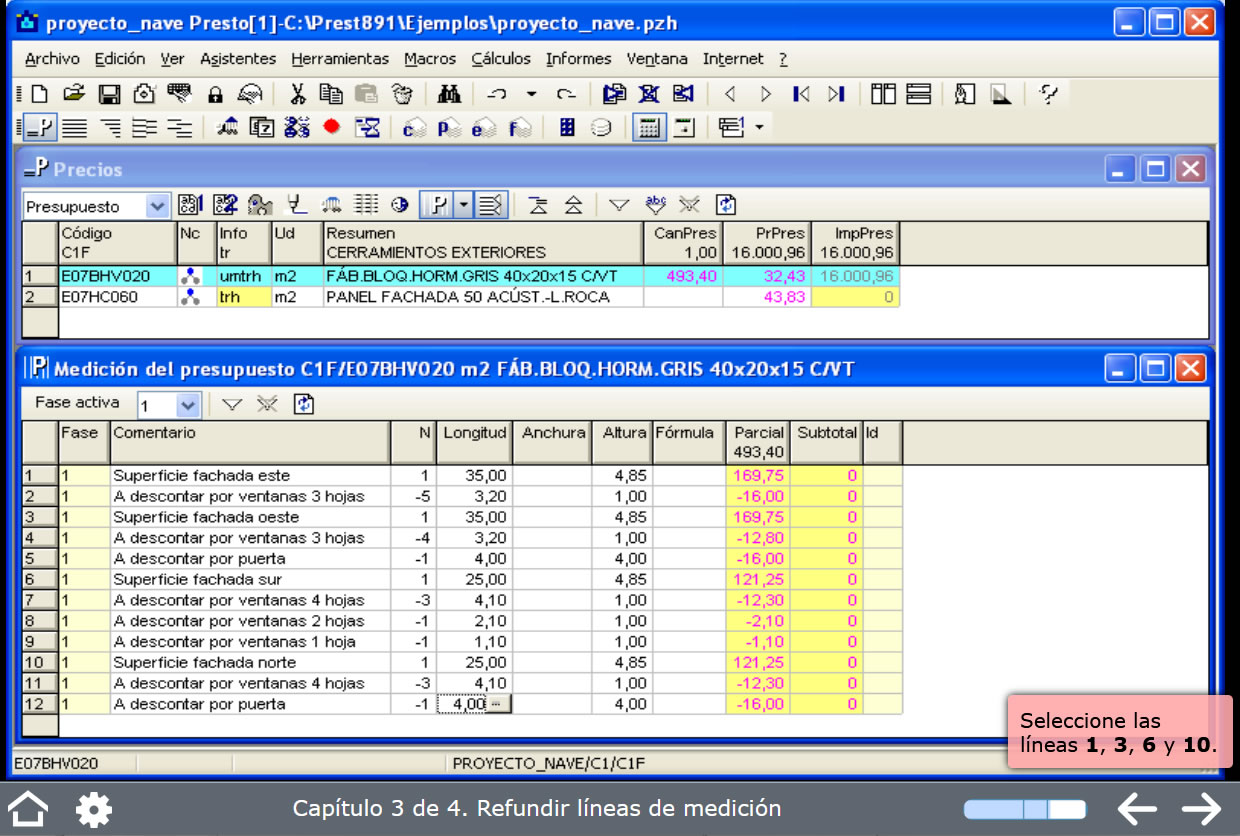This screenshot has height=836, width=1240.
Task: Open the Herramientas menu
Action: [340, 59]
